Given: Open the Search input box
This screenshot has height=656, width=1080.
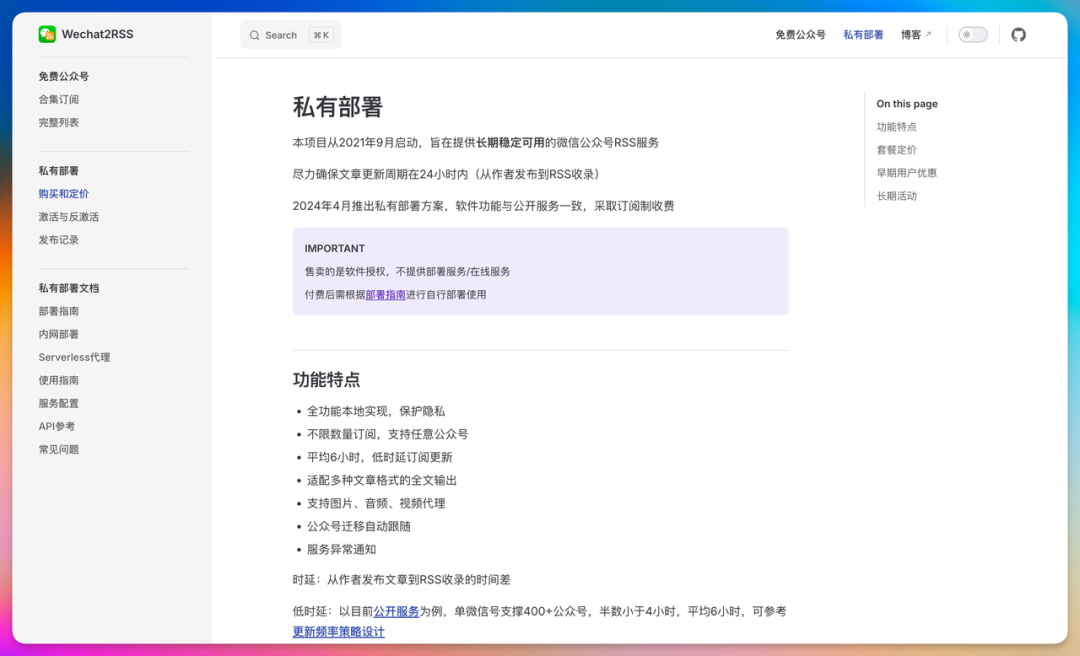Looking at the screenshot, I should 290,35.
